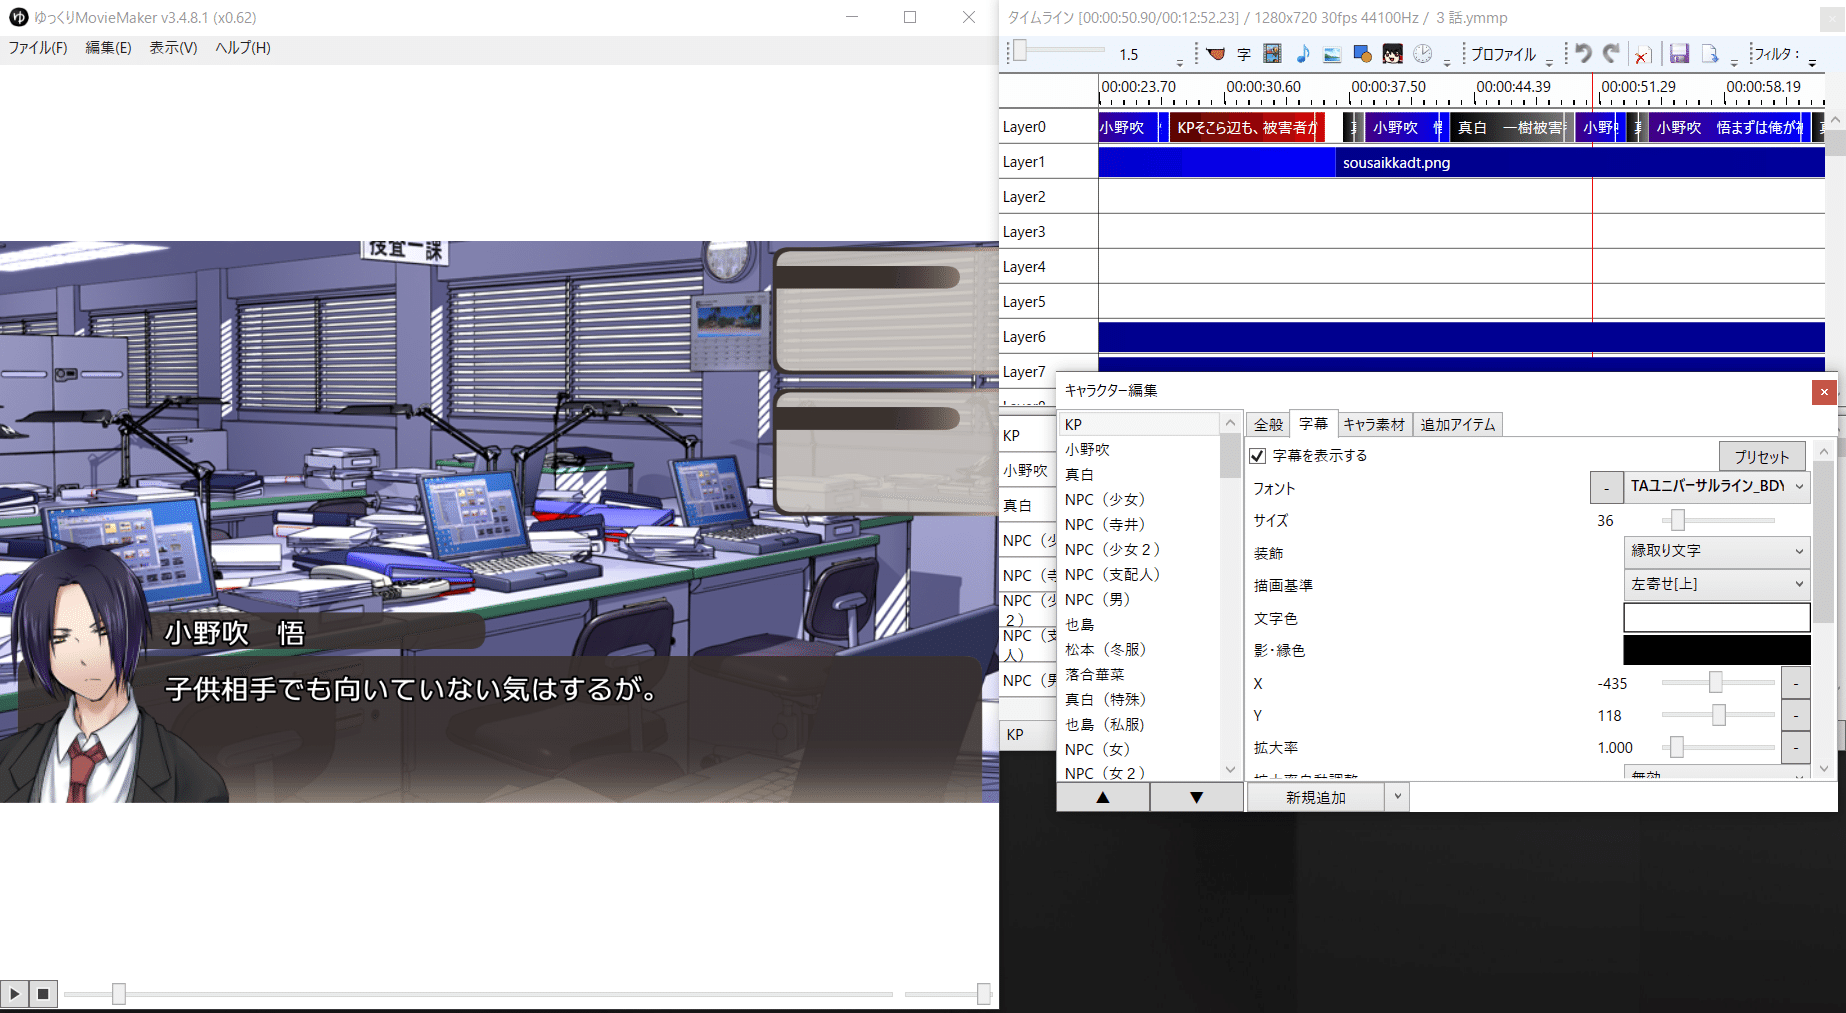This screenshot has width=1846, height=1013.
Task: Close the キャラクター編集 dialog
Action: pos(1824,392)
